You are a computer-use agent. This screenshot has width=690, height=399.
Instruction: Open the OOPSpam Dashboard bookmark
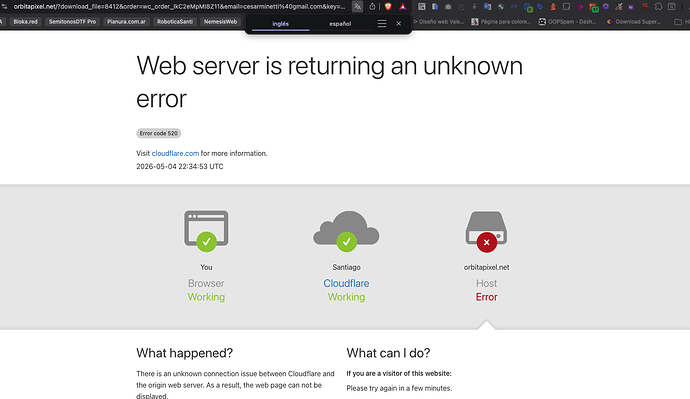click(568, 22)
